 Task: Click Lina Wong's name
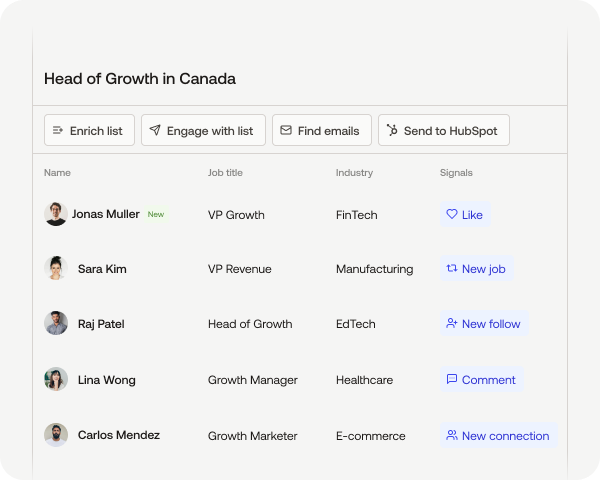(106, 380)
